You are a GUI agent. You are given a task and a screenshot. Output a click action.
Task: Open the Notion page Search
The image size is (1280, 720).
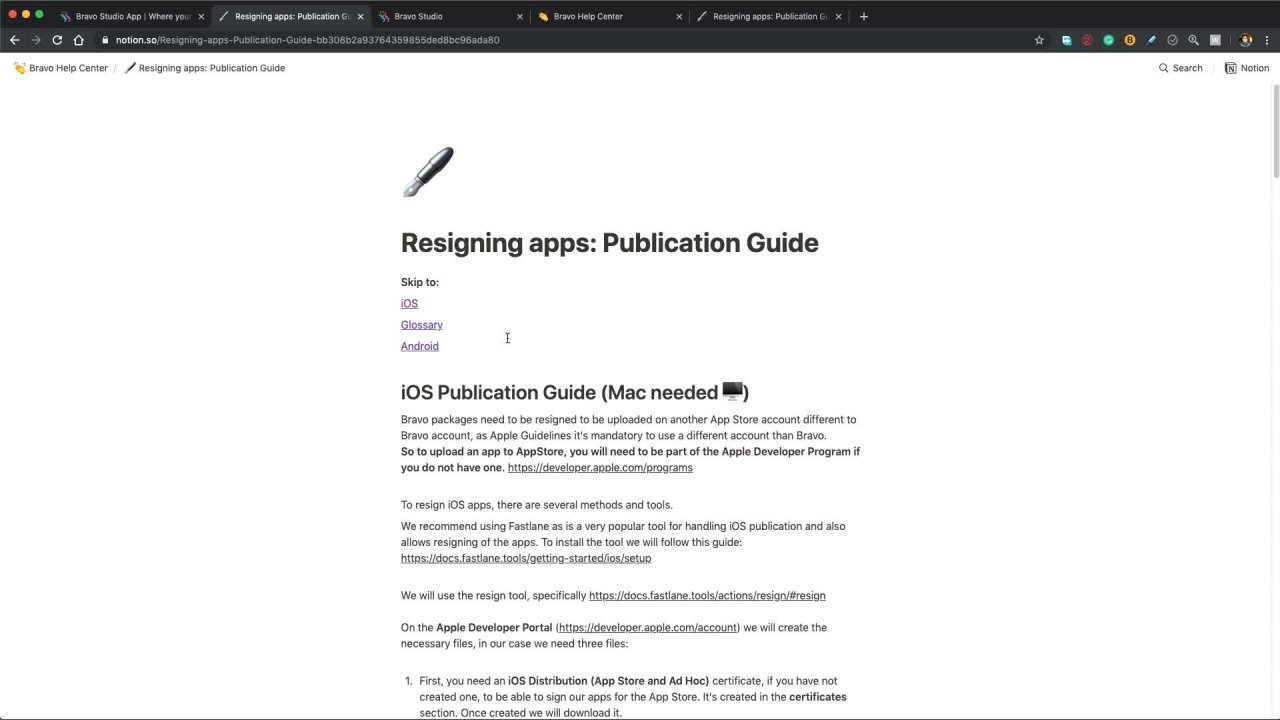pyautogui.click(x=1181, y=68)
